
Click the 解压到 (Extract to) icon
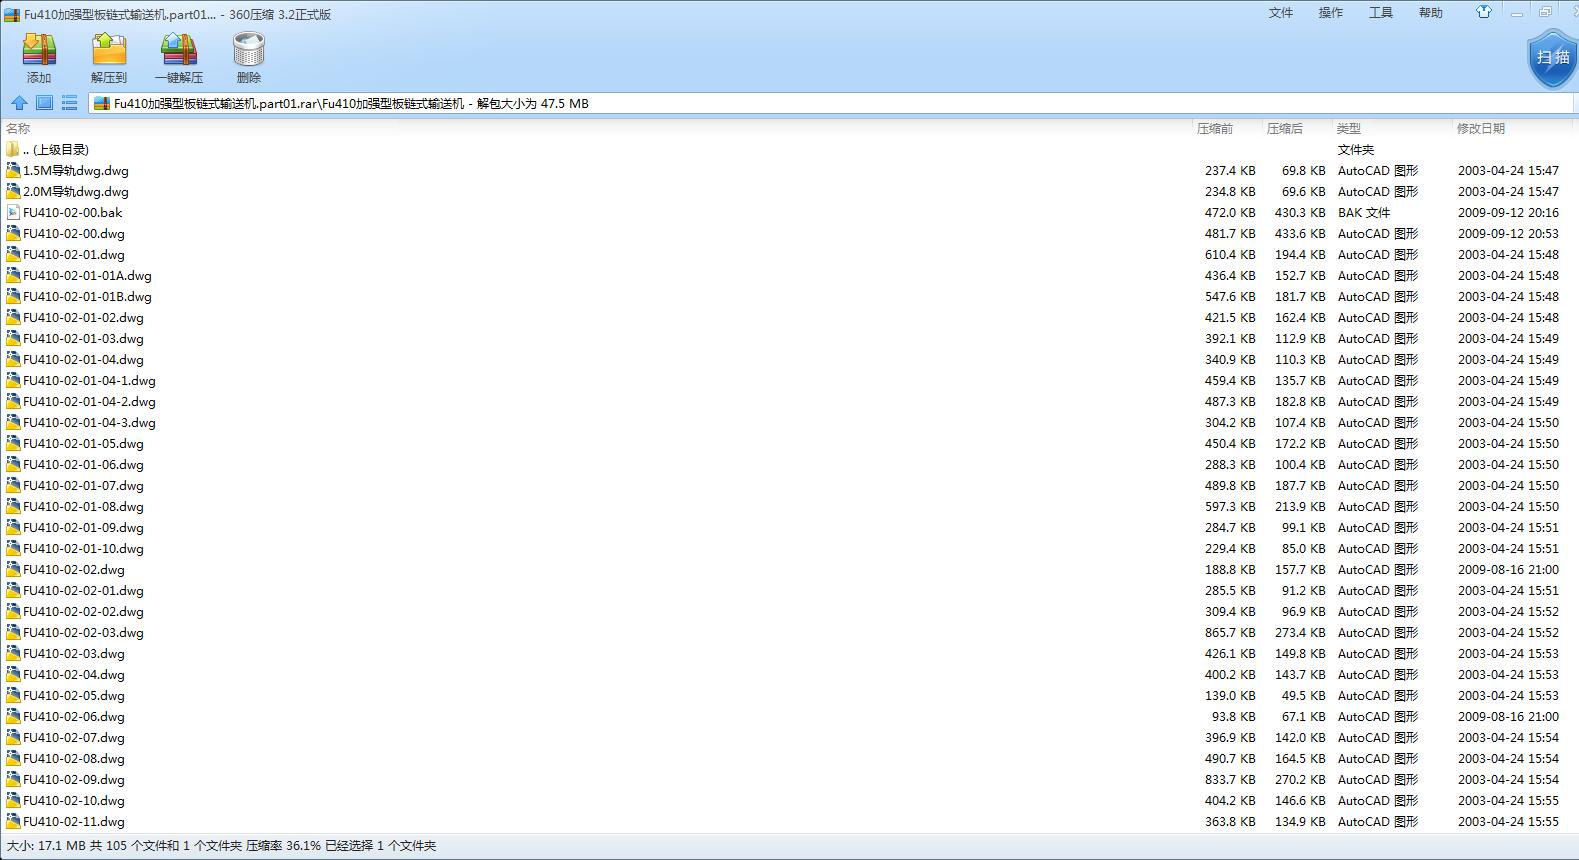click(109, 58)
